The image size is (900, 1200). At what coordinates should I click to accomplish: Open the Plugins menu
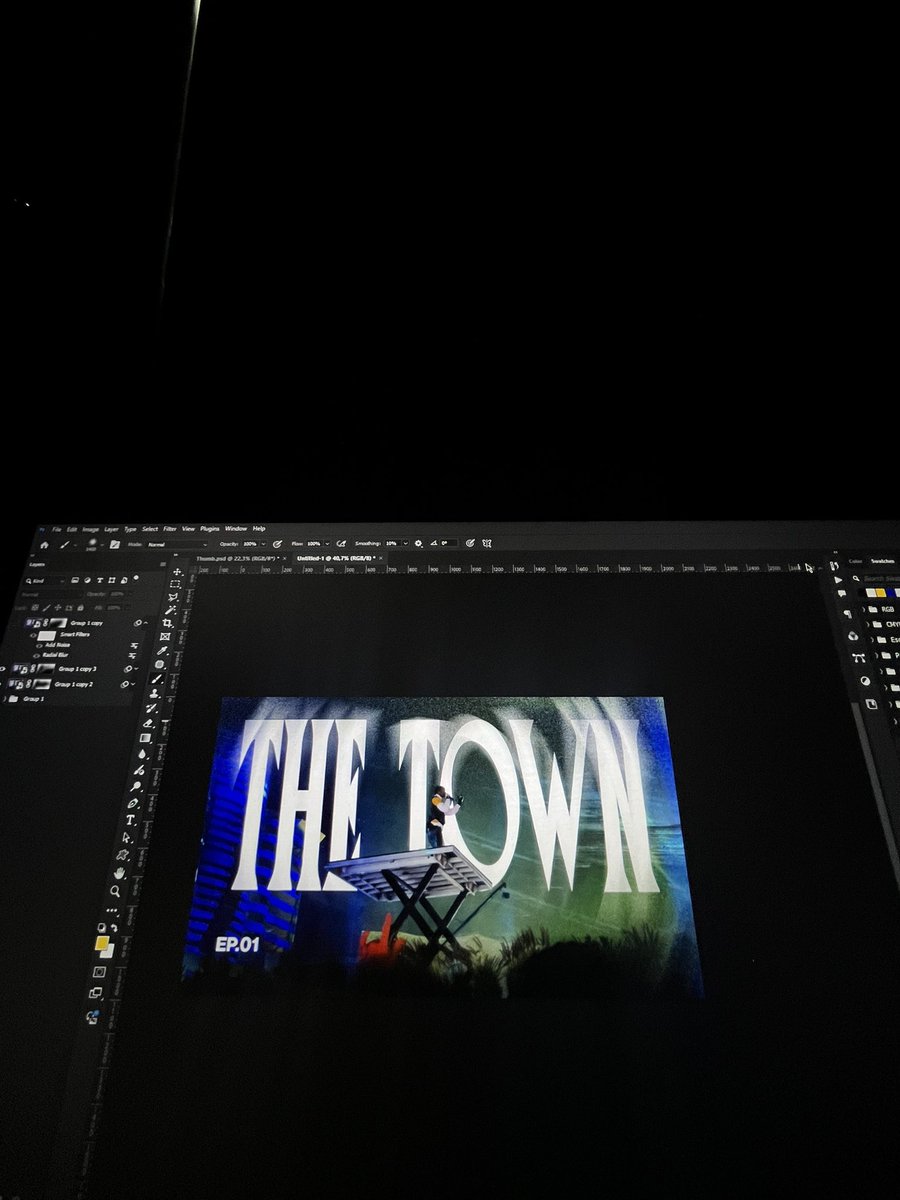point(209,529)
